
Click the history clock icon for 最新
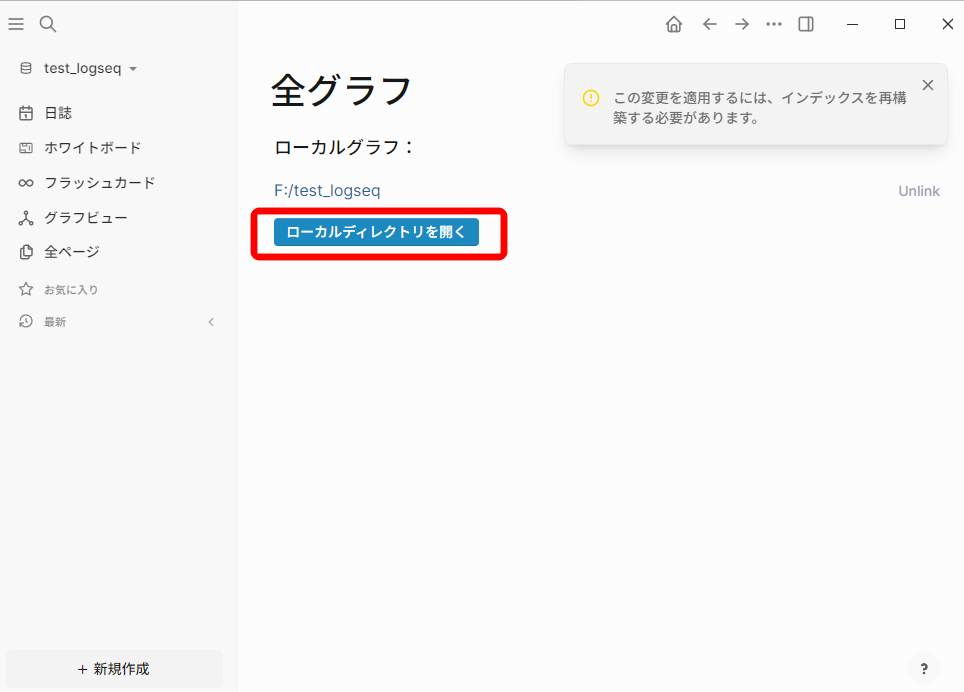(x=26, y=321)
